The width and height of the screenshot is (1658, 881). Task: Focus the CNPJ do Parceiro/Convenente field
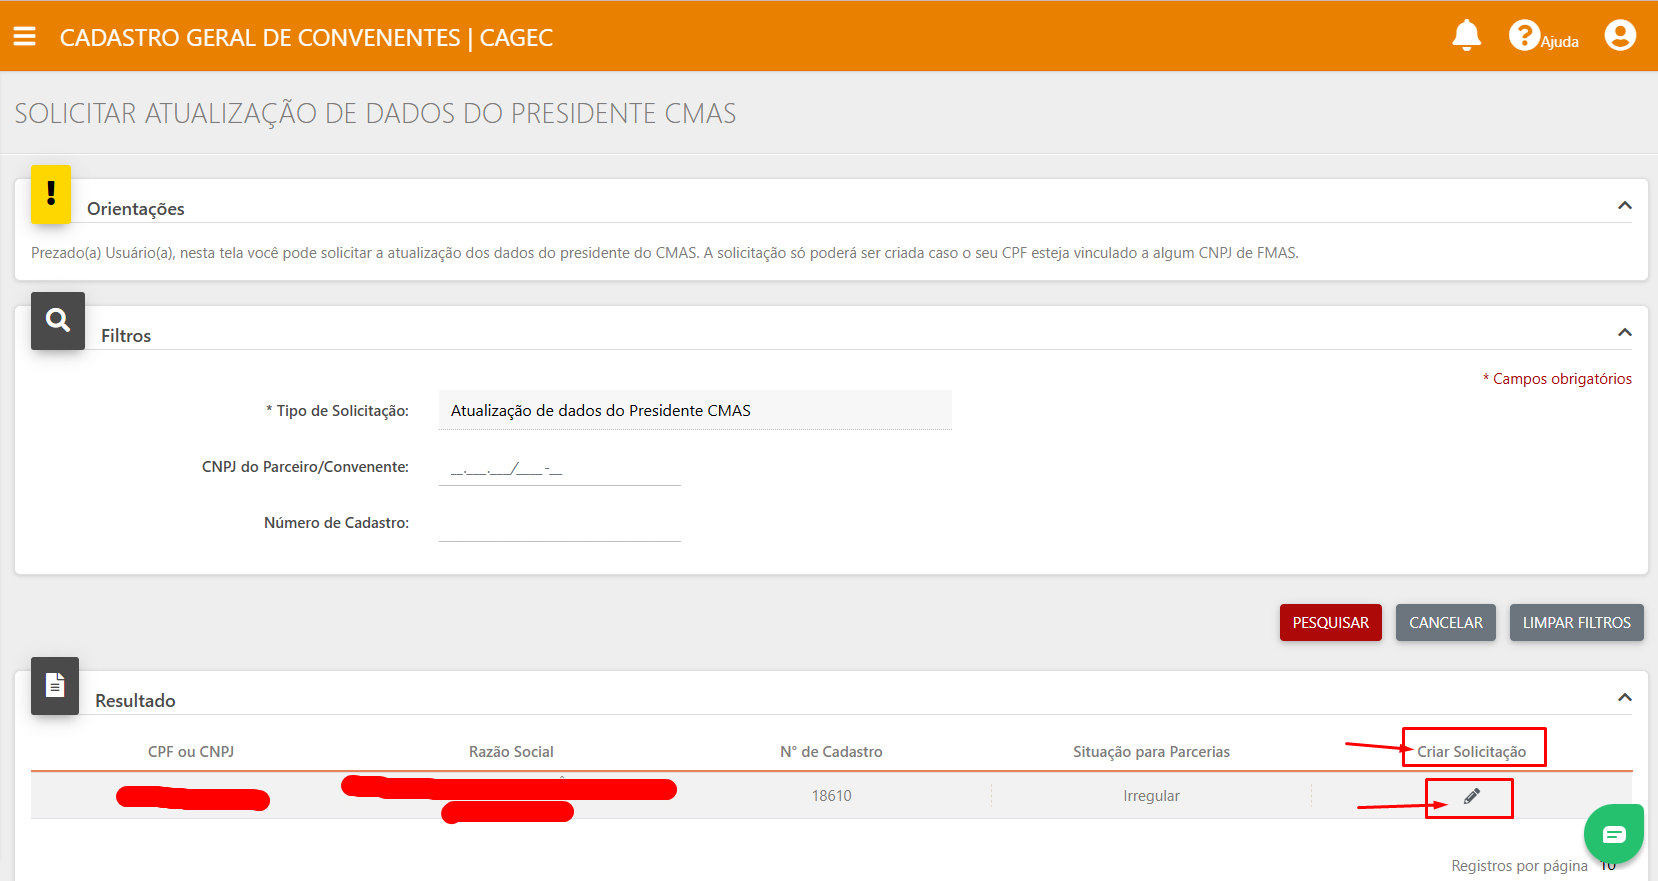[x=559, y=468]
